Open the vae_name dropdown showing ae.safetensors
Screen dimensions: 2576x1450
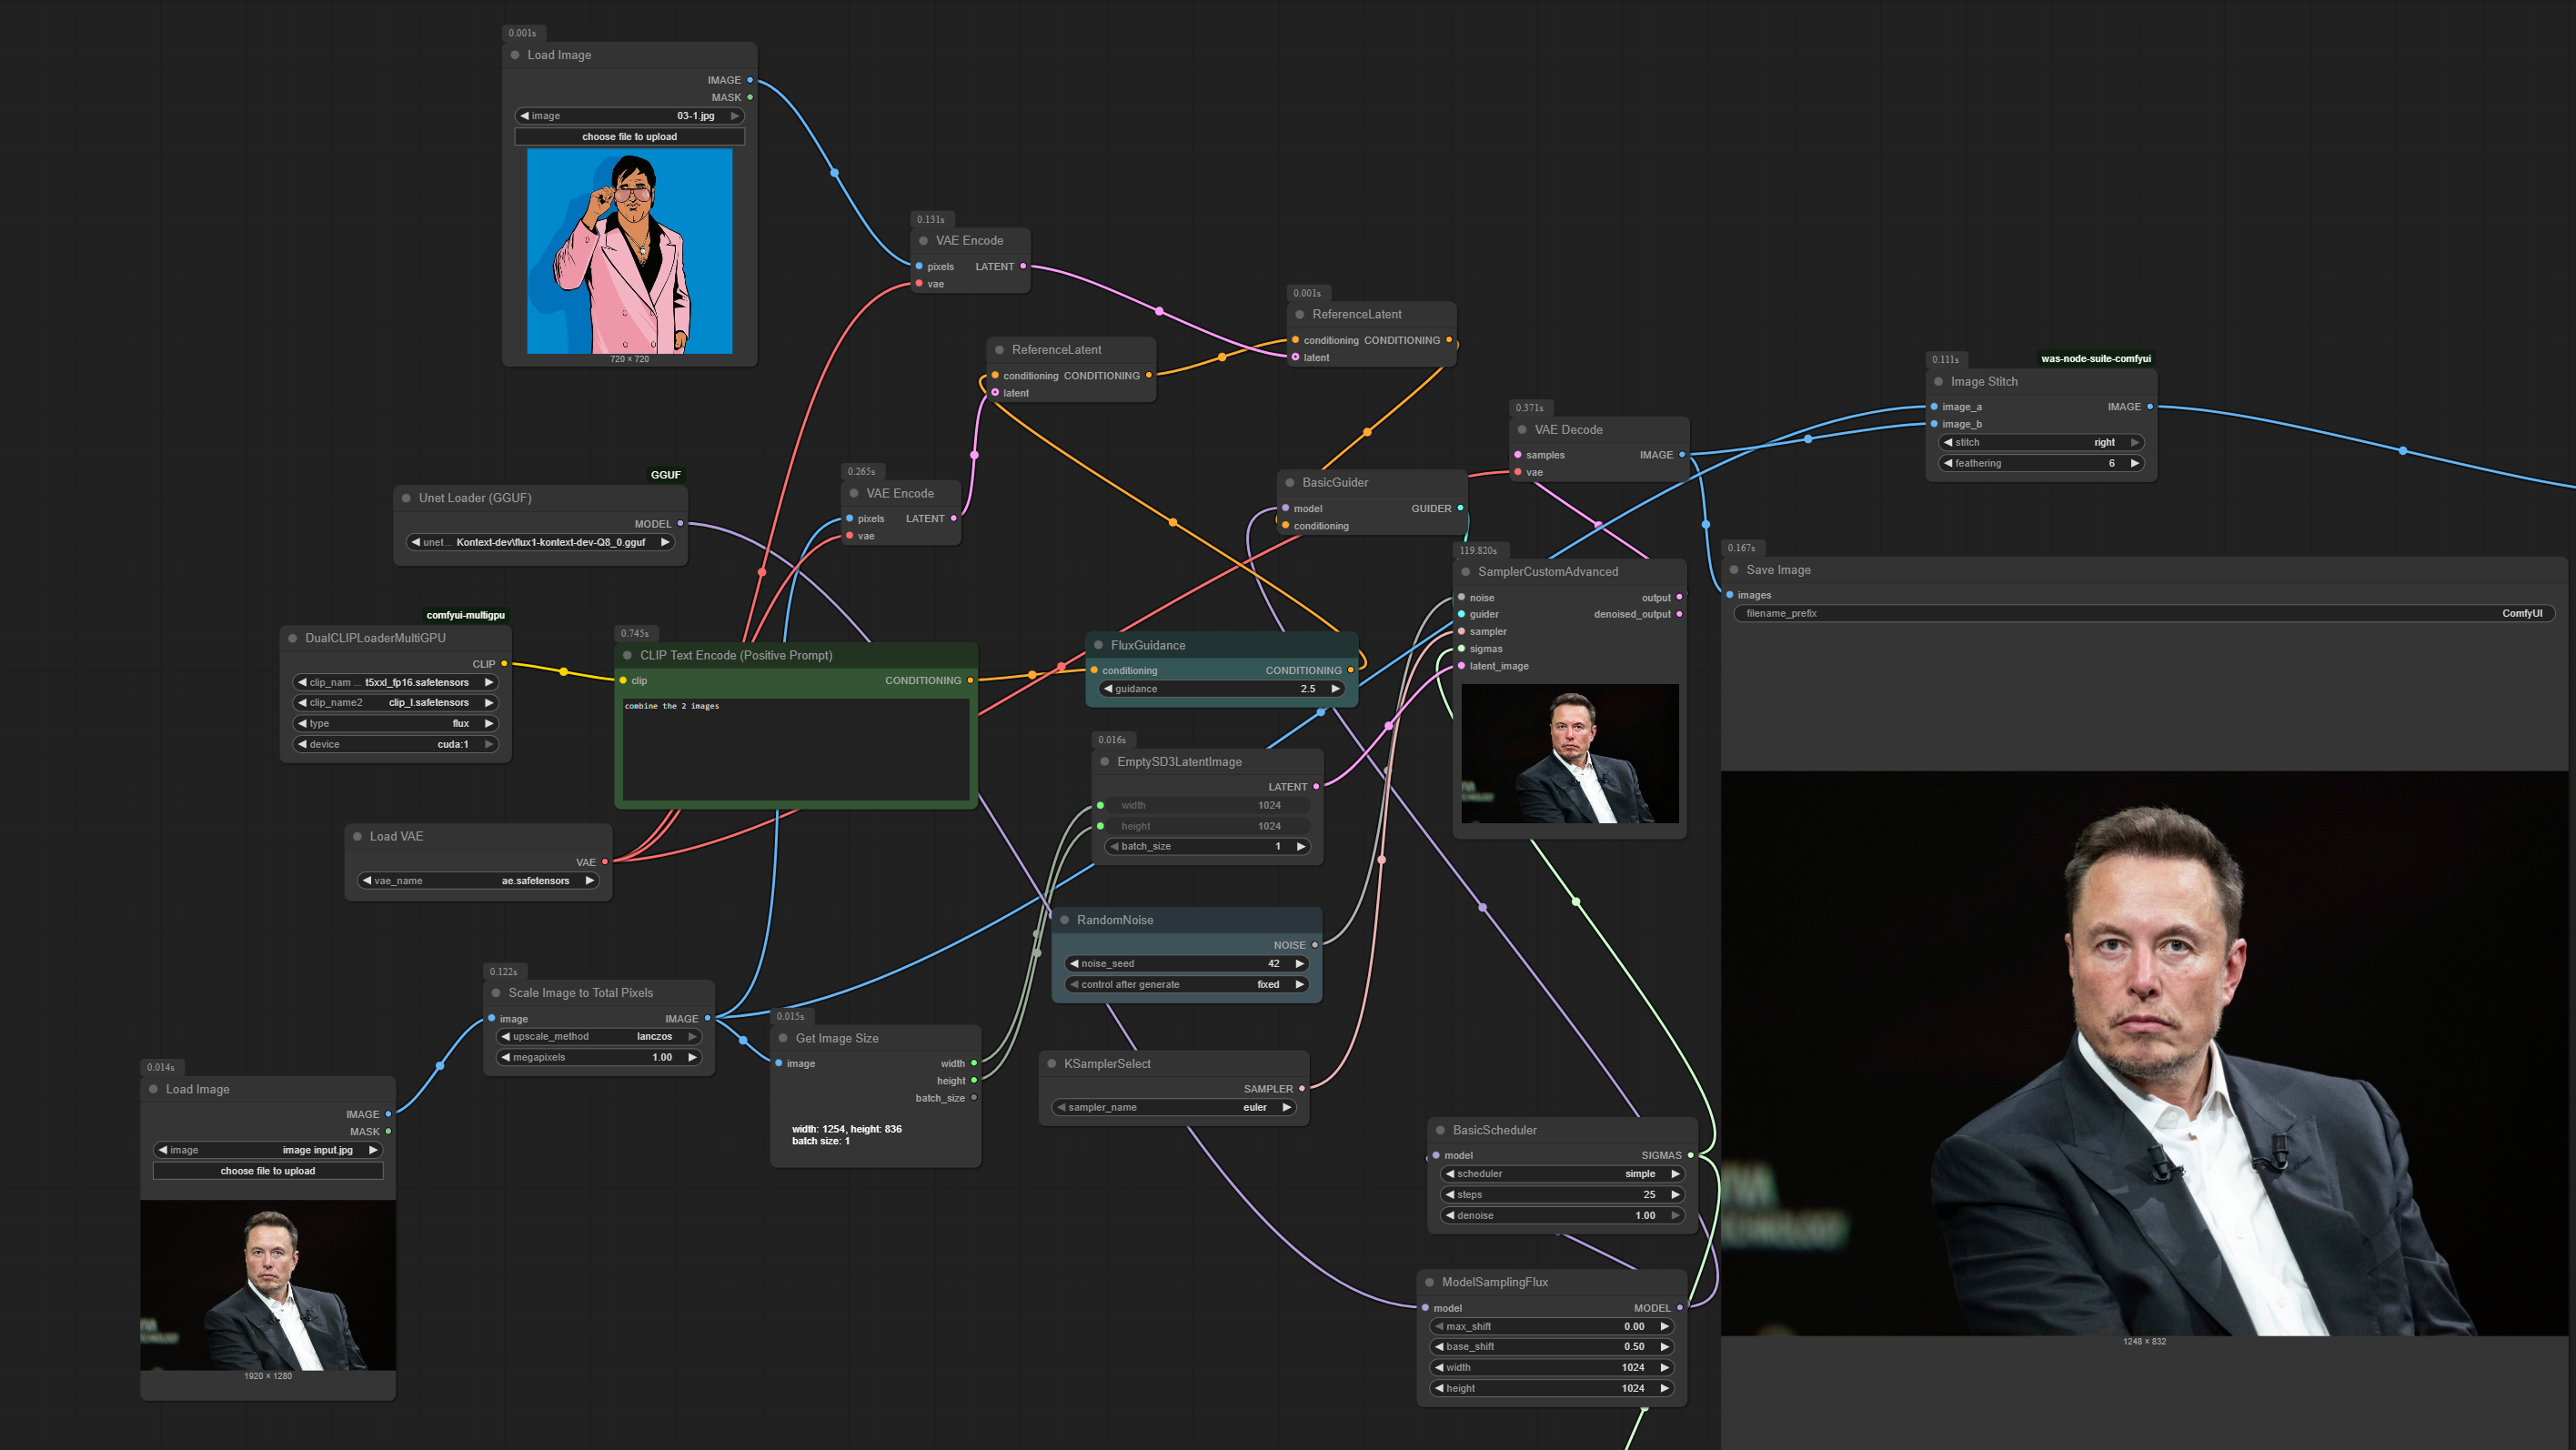point(479,881)
